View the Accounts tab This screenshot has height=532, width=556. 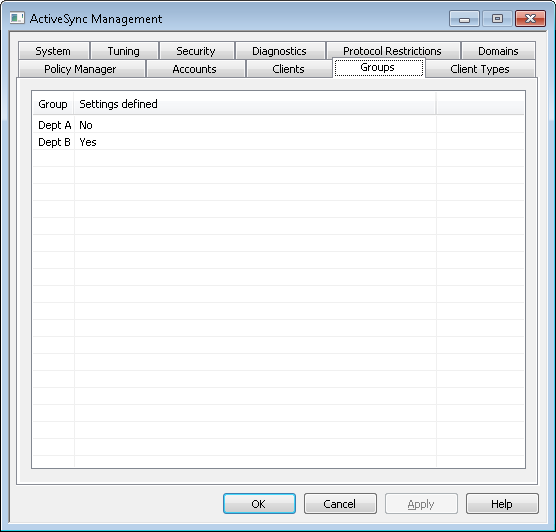pos(196,69)
